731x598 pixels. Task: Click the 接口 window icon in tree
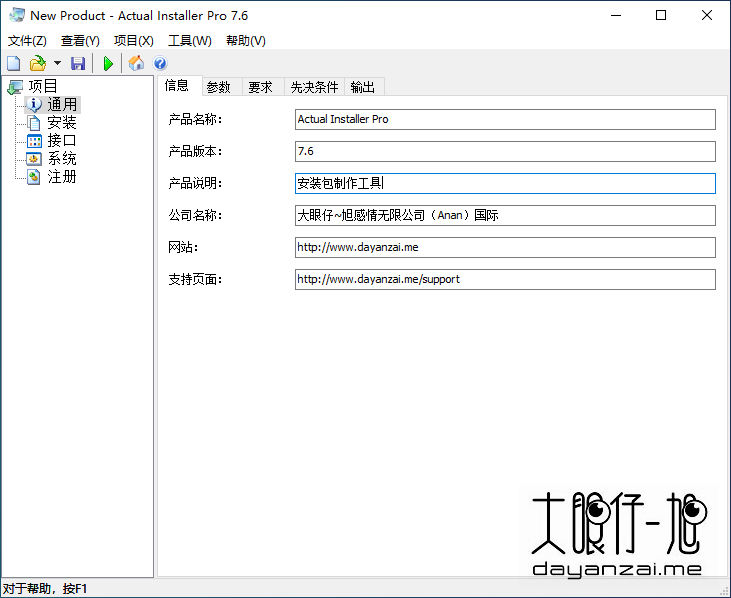(x=34, y=141)
